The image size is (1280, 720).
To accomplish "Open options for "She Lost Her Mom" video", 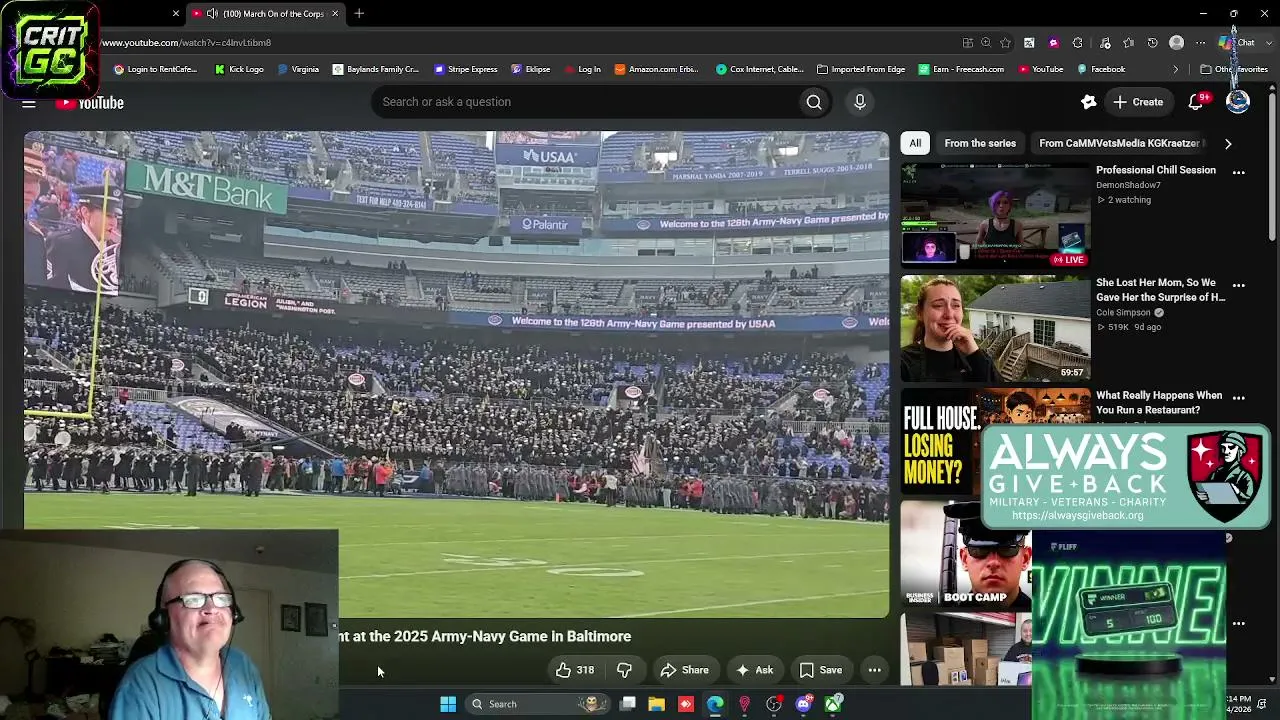I will point(1239,285).
